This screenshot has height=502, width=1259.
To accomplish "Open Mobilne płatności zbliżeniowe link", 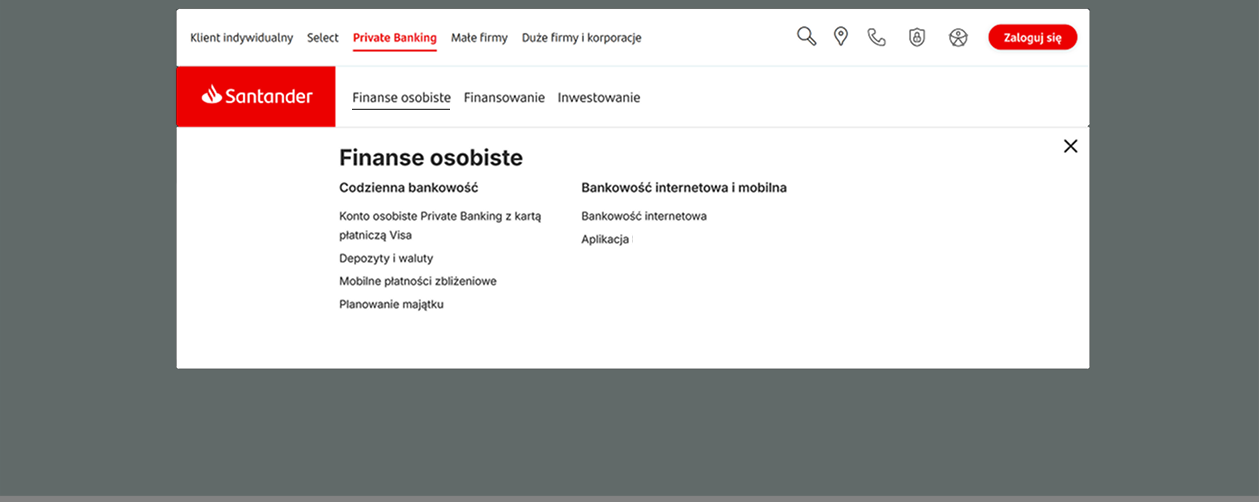I will pos(418,281).
